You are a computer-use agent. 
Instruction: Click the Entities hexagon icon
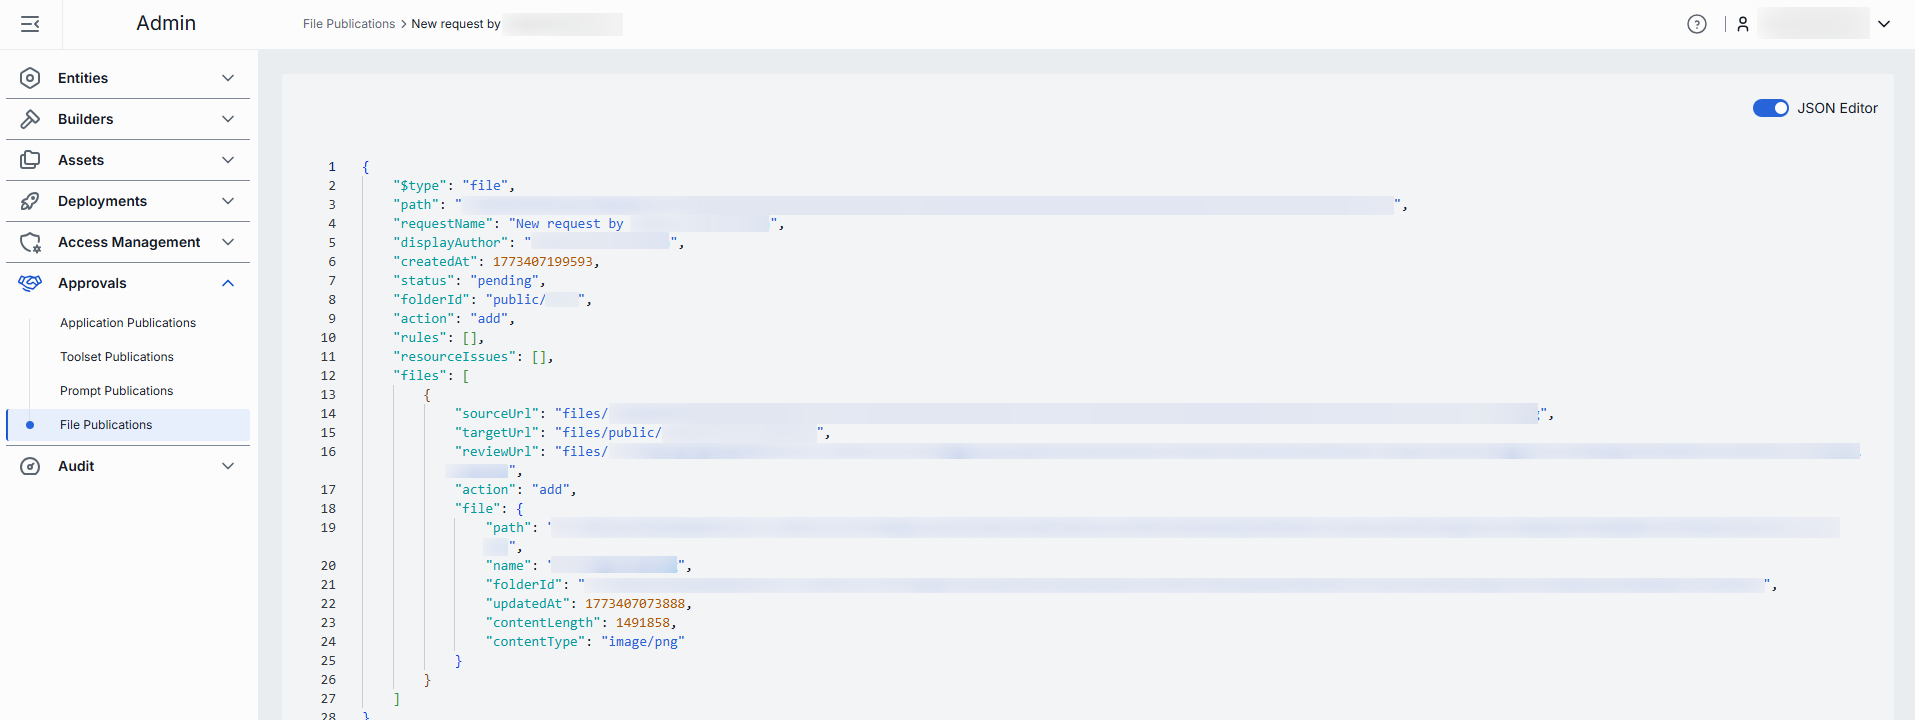[x=30, y=78]
